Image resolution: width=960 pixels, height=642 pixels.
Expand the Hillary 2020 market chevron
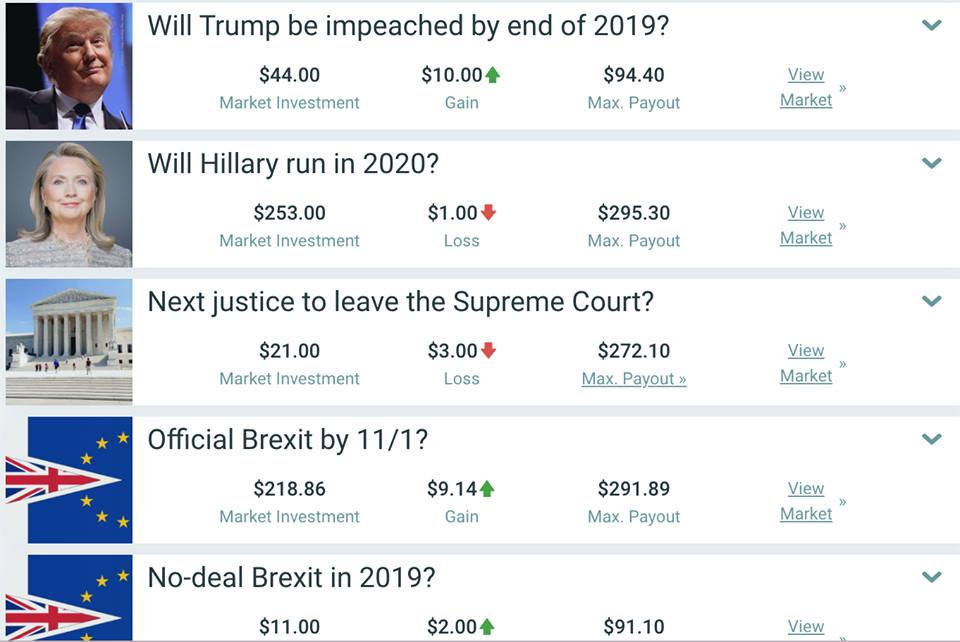pyautogui.click(x=931, y=163)
